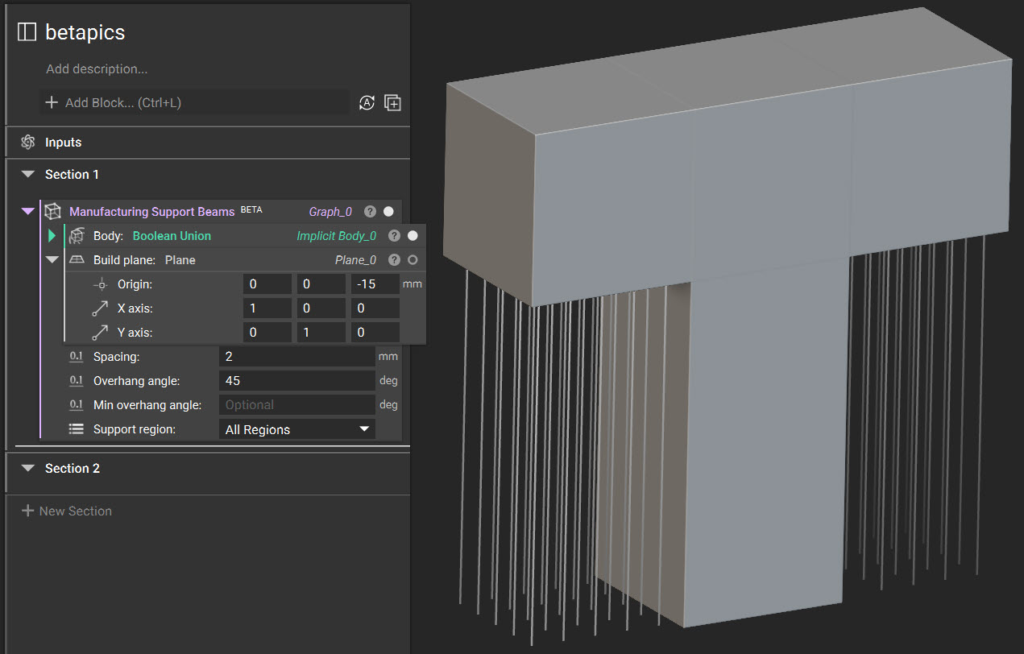Image resolution: width=1024 pixels, height=654 pixels.
Task: Edit the Spacing value field
Action: click(x=297, y=356)
